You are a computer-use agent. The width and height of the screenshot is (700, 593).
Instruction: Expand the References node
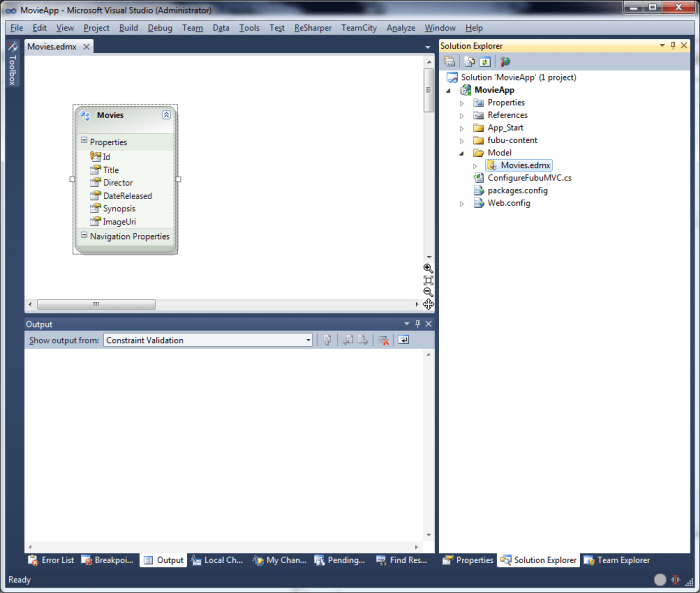point(462,115)
